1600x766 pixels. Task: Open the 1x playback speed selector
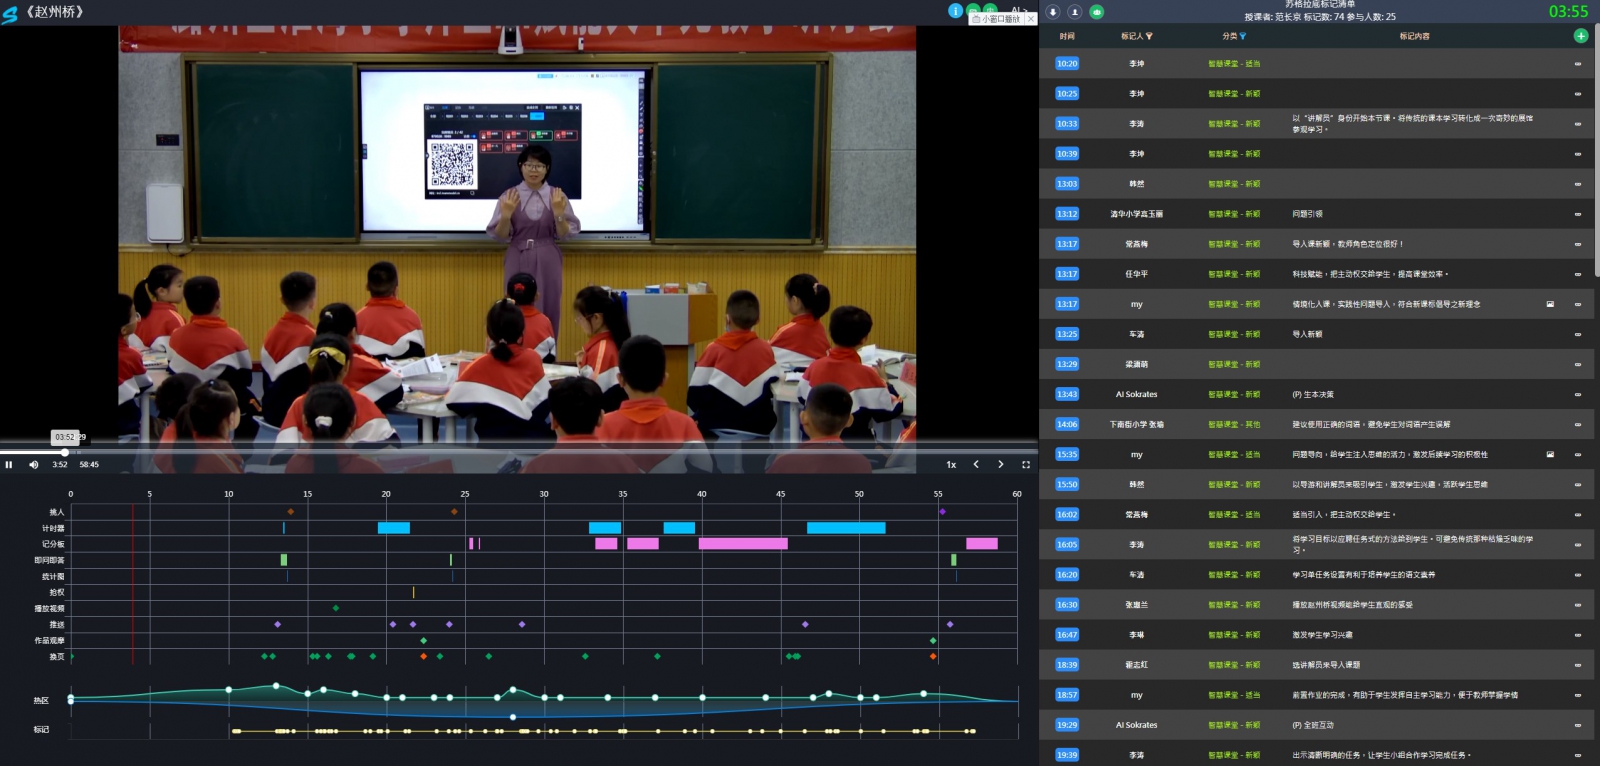coord(951,464)
